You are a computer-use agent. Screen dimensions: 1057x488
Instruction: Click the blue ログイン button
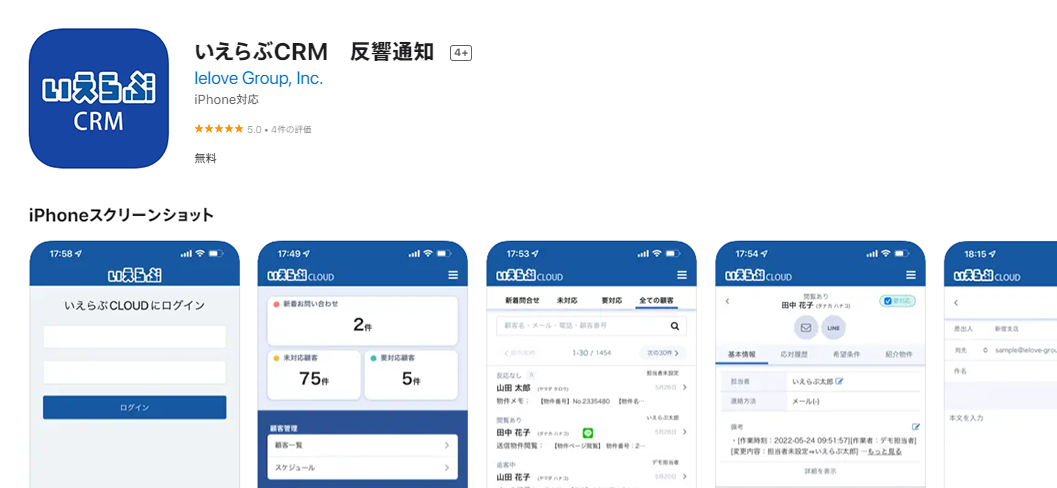click(135, 407)
